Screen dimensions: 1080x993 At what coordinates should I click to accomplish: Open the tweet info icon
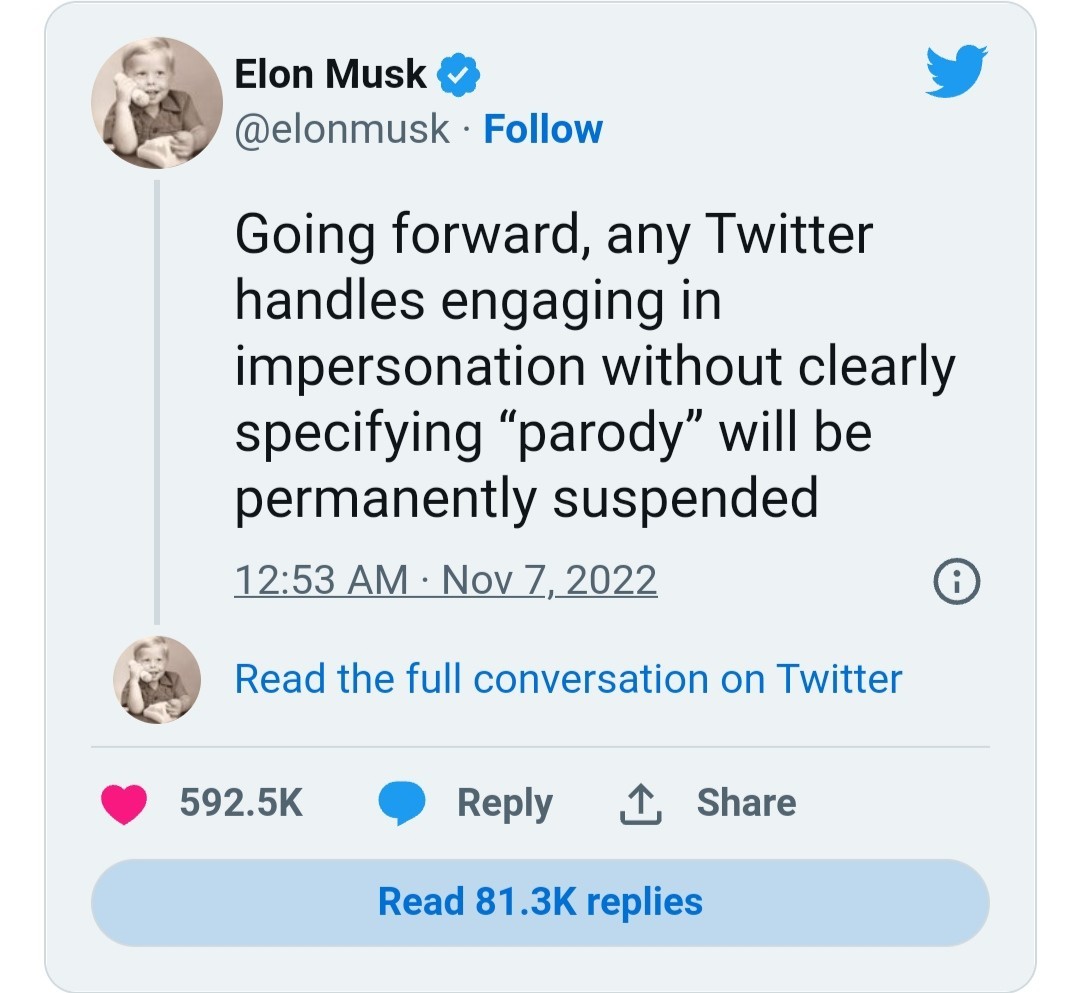956,581
